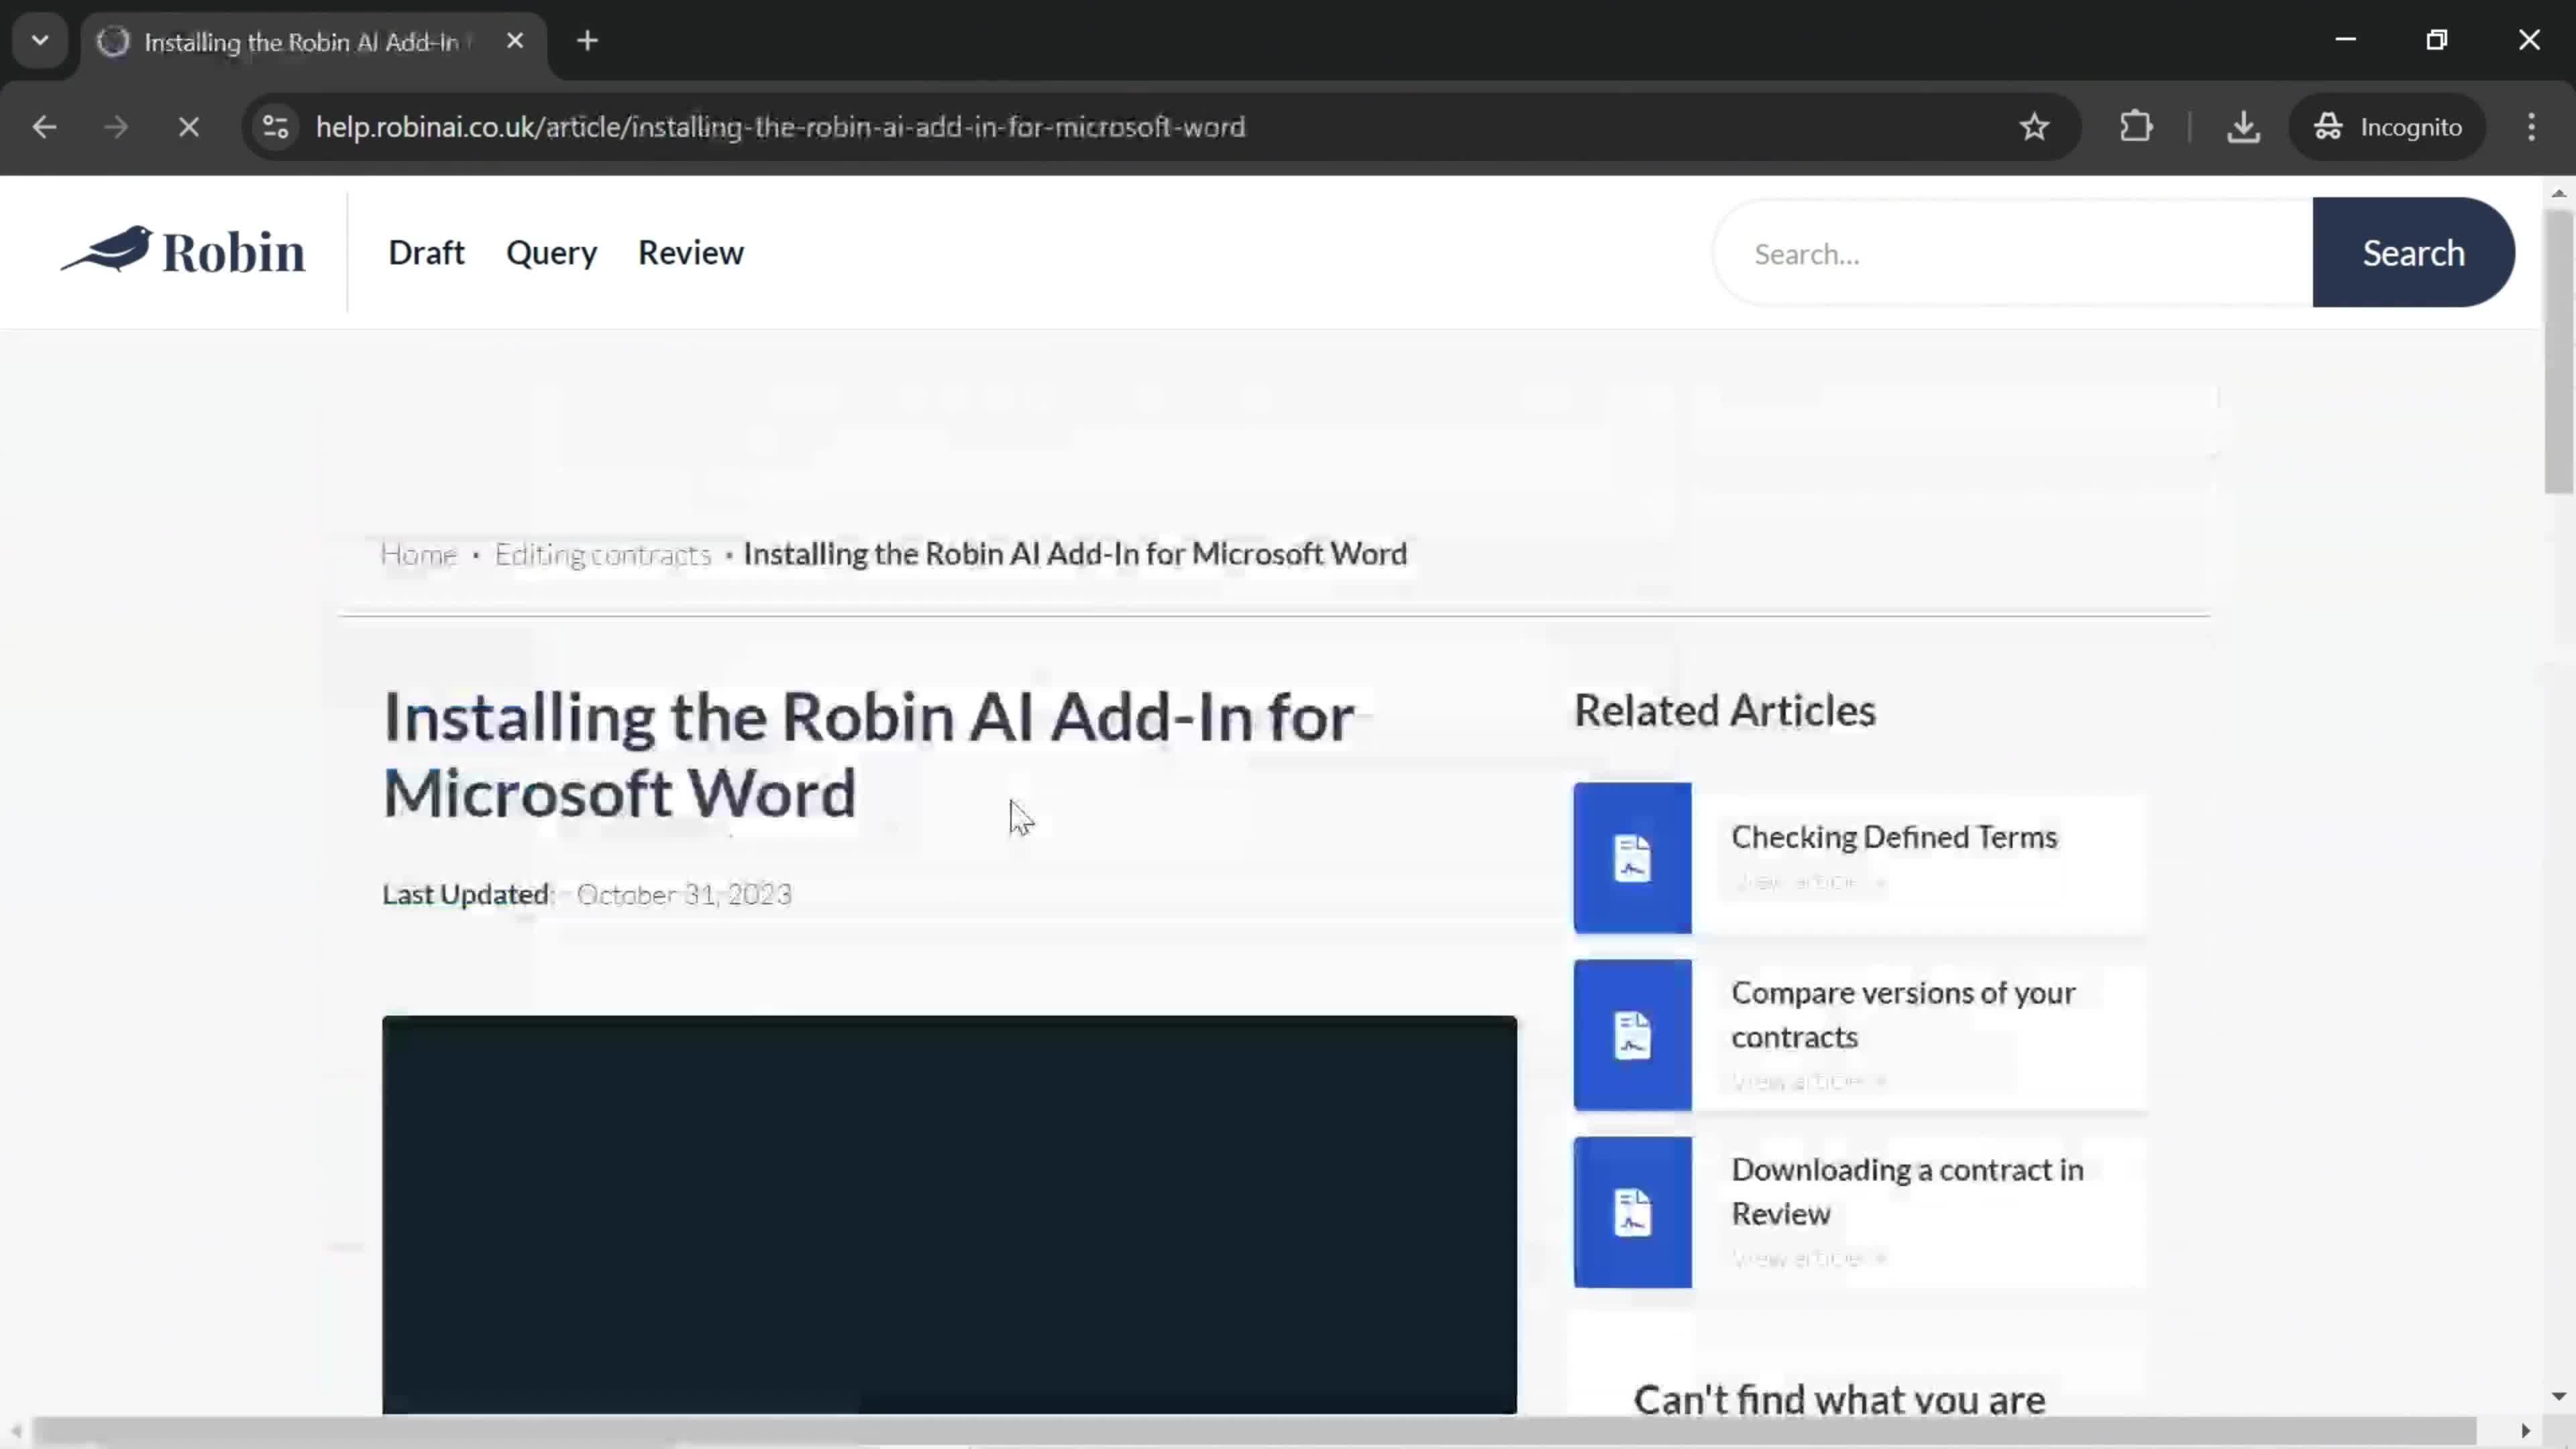Bookmark this page with the star
The height and width of the screenshot is (1449, 2576).
(x=2034, y=127)
